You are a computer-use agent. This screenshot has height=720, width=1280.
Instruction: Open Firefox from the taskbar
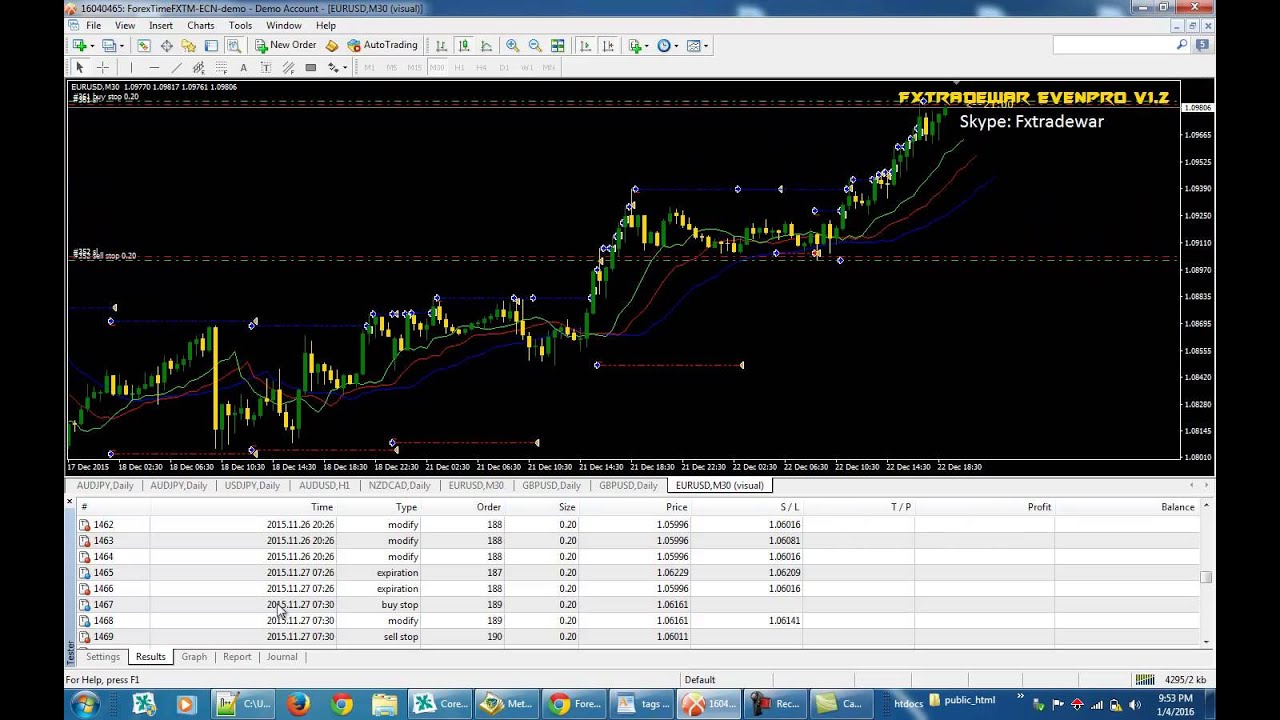point(297,704)
